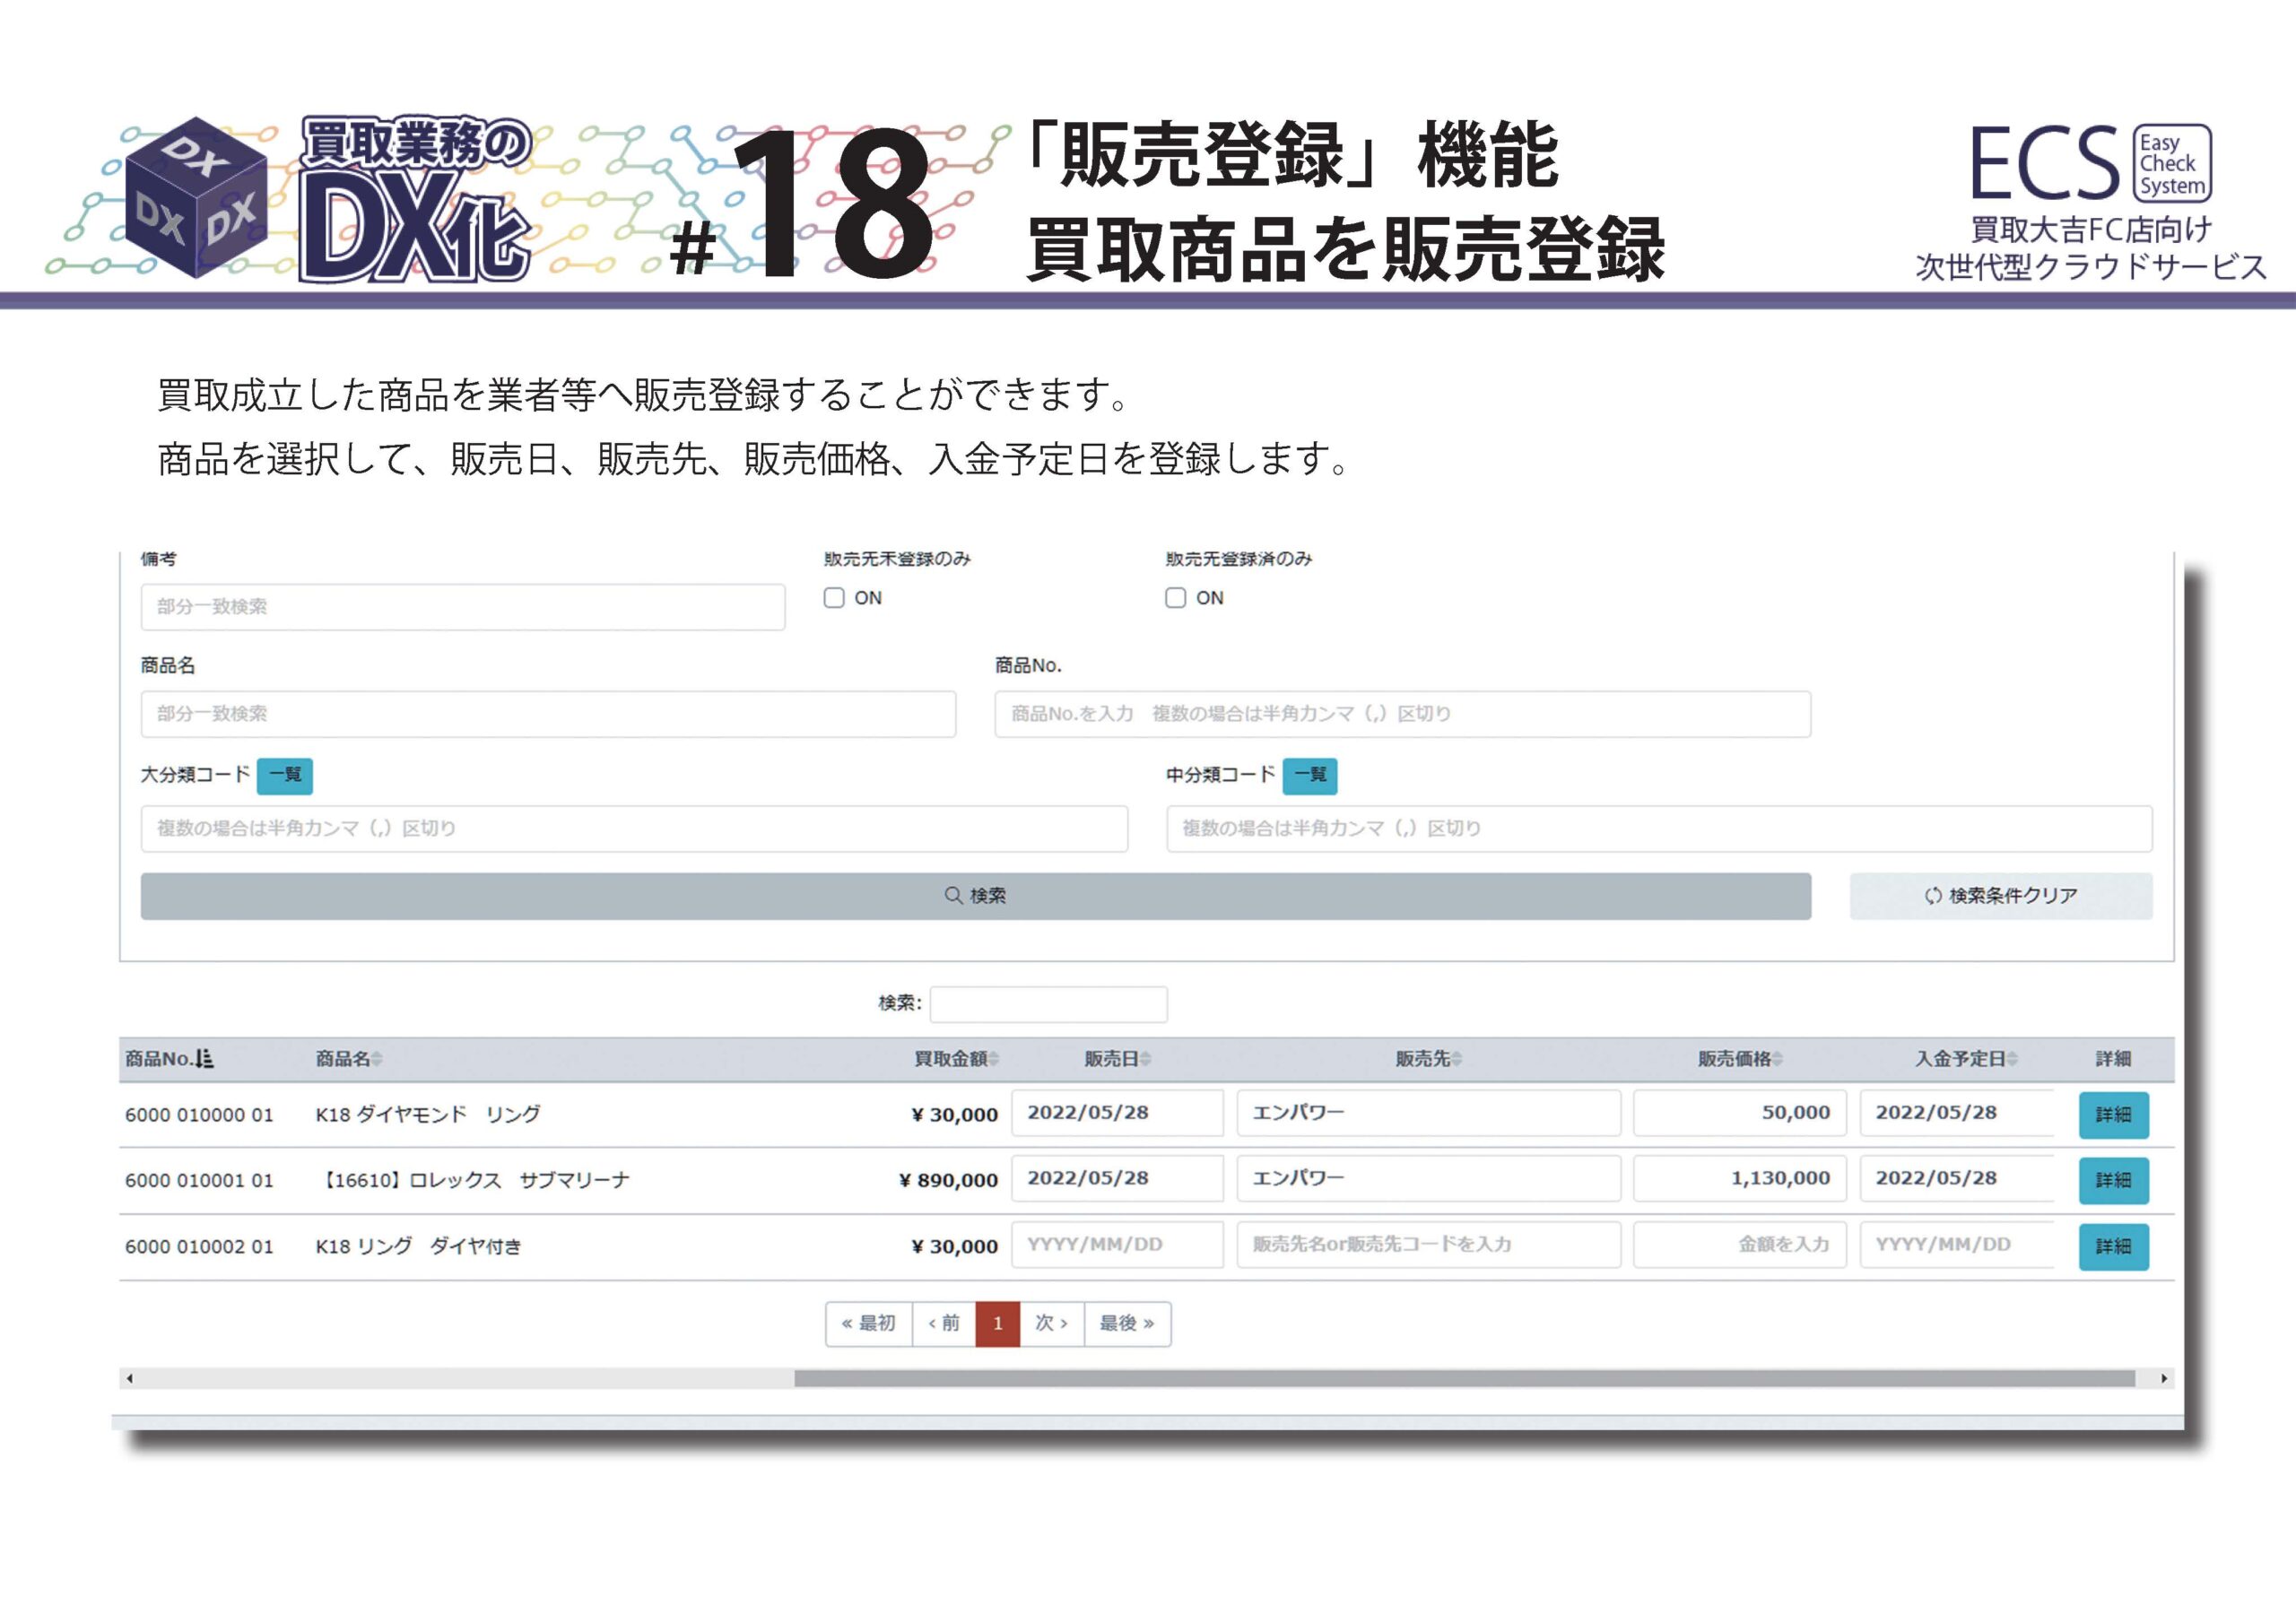Click the horizontal scrollbar thumb

point(1464,1379)
